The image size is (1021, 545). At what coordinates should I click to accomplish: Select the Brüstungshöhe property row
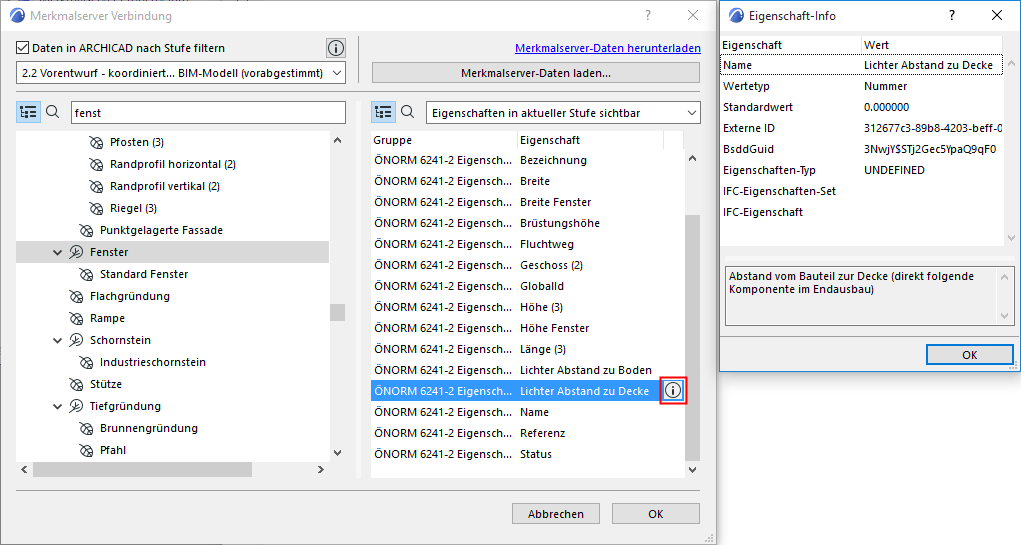[x=527, y=223]
